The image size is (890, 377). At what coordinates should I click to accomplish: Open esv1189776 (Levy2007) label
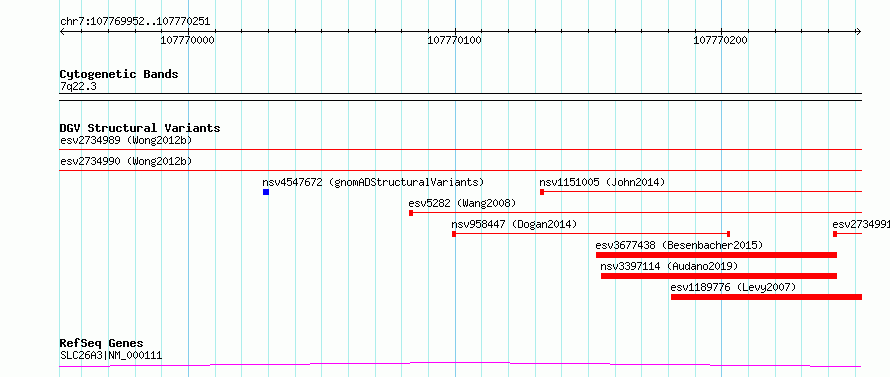(x=733, y=287)
